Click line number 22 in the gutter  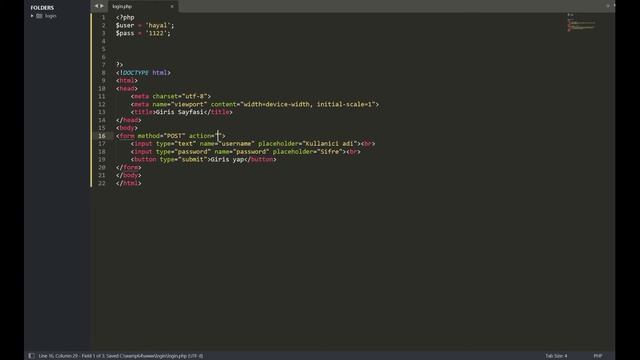(102, 184)
